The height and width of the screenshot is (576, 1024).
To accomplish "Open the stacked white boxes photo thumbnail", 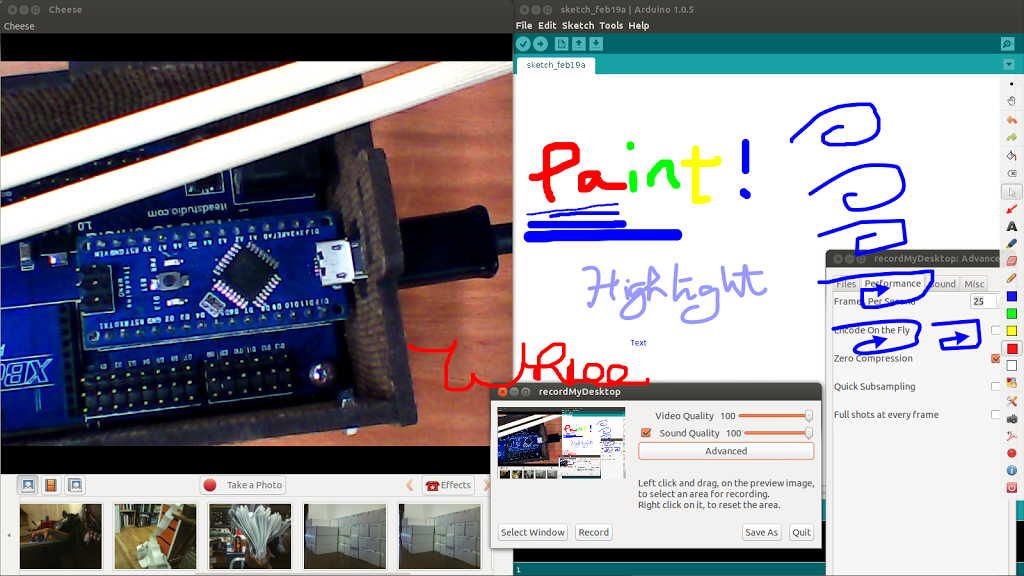I will point(345,536).
